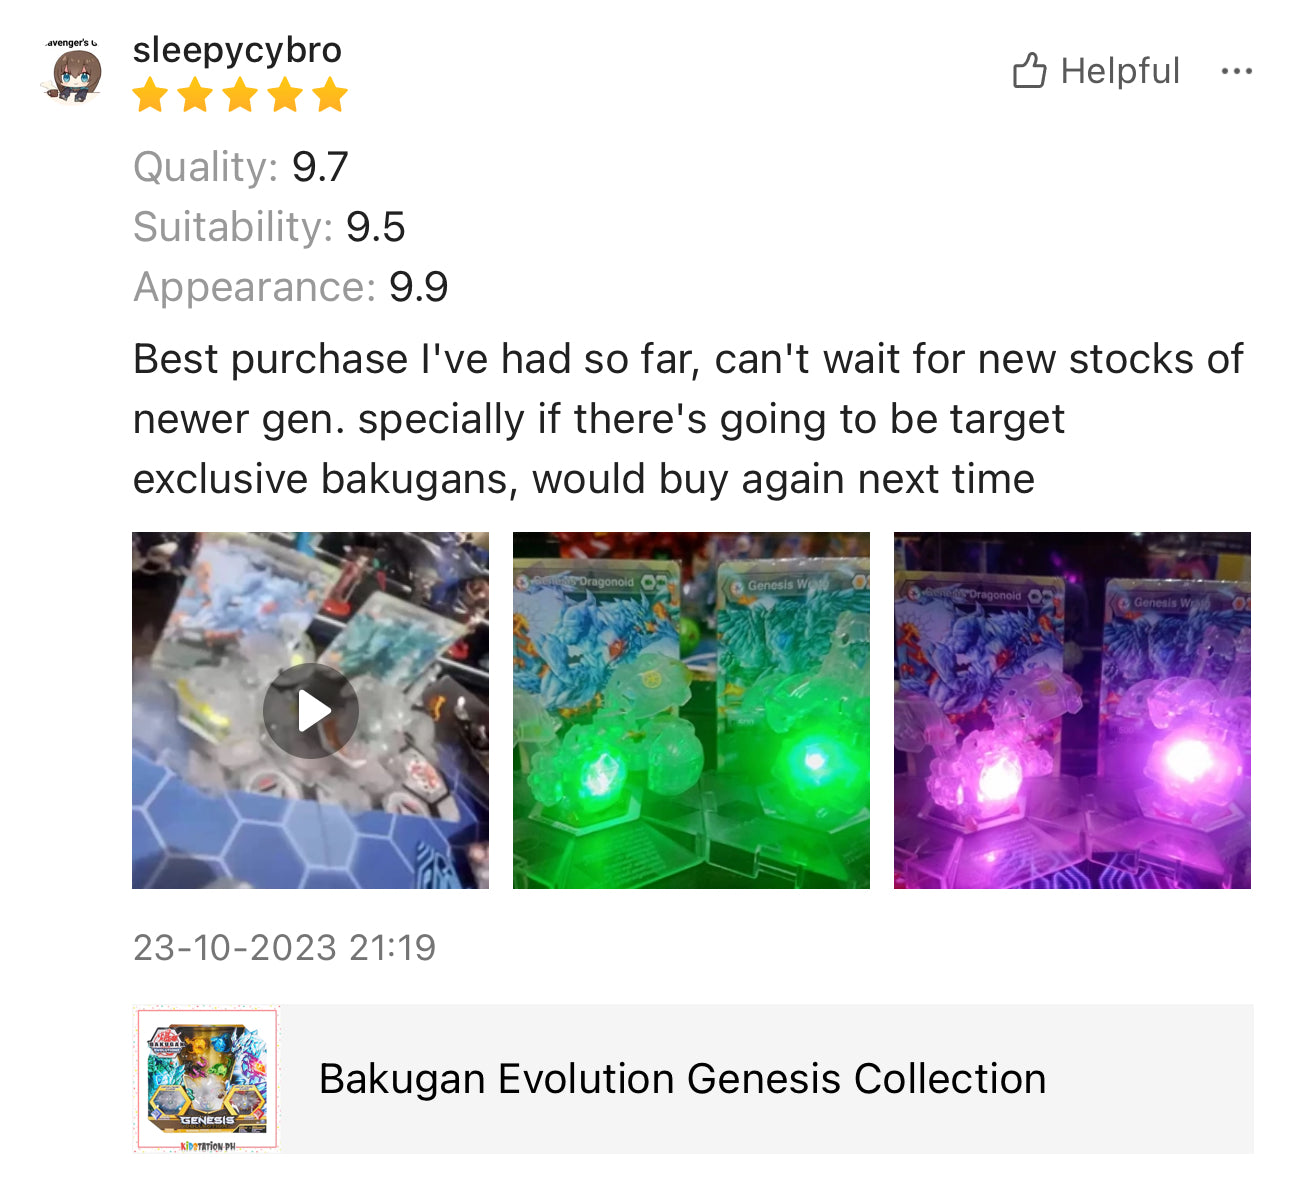Click the thumbs-up Helpful icon
Image resolution: width=1290 pixels, height=1181 pixels.
coord(1029,71)
